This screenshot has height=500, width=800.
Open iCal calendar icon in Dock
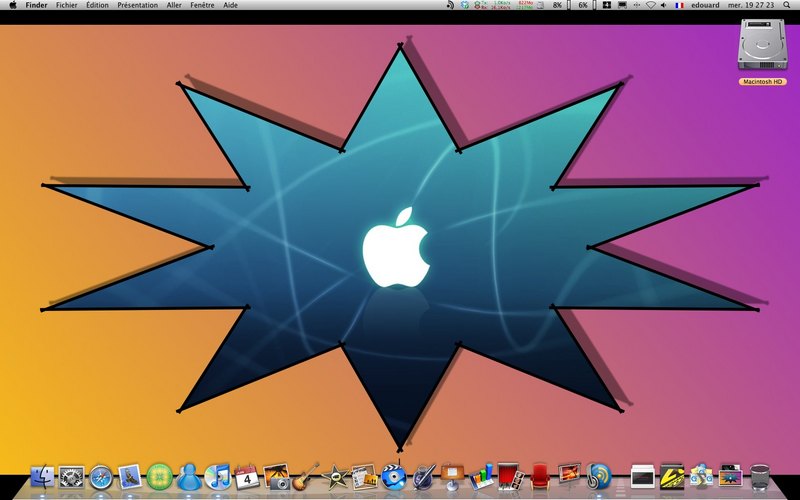247,478
